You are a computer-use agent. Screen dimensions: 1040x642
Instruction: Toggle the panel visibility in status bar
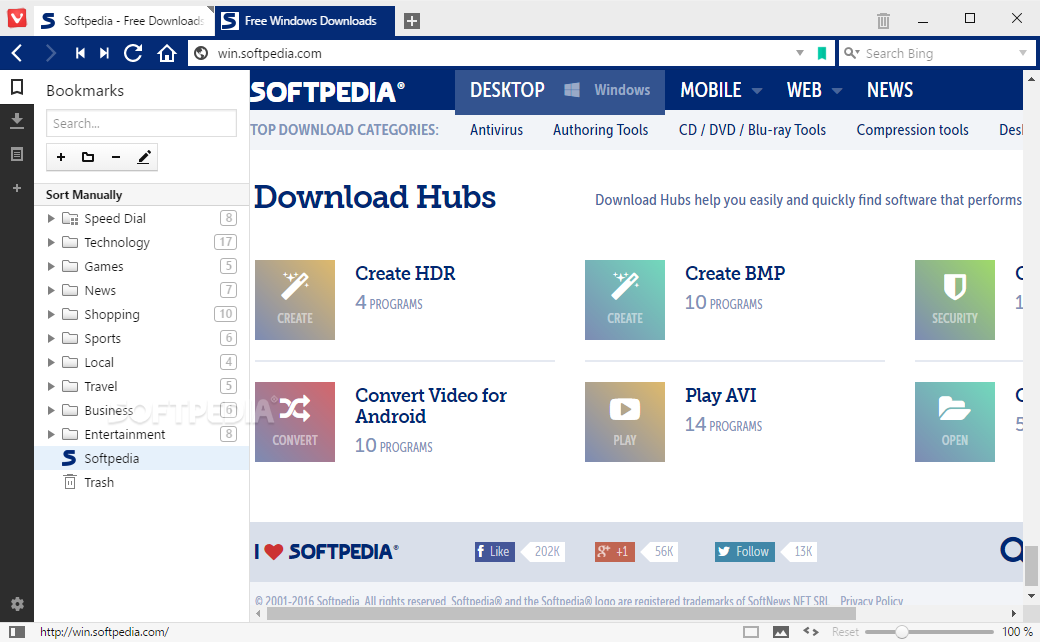pyautogui.click(x=17, y=632)
